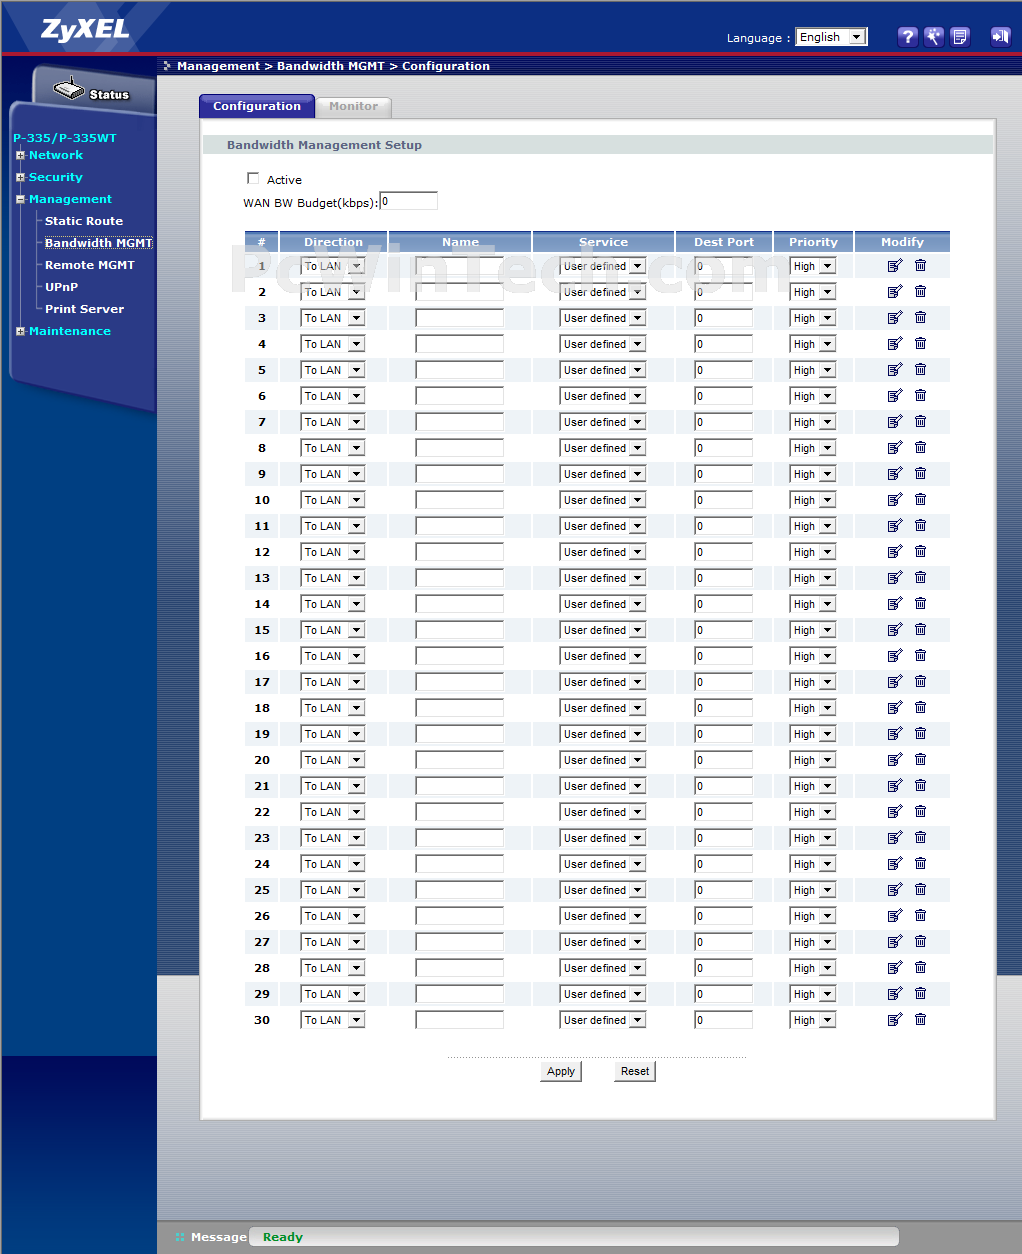Viewport: 1022px width, 1254px height.
Task: Delete rule 30 with trash icon
Action: [920, 1020]
